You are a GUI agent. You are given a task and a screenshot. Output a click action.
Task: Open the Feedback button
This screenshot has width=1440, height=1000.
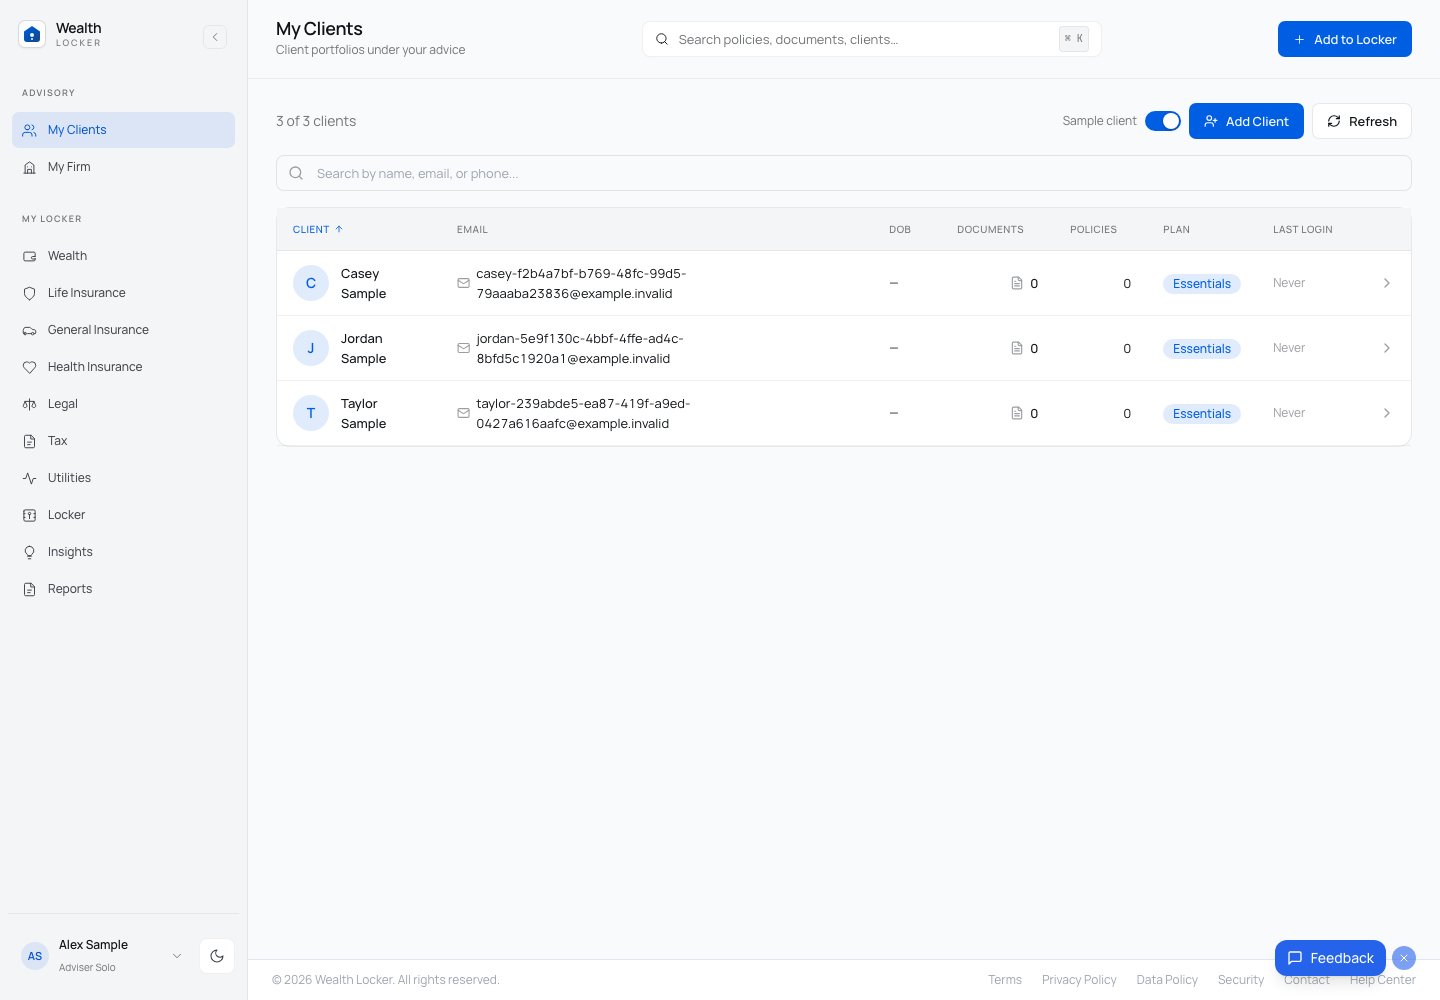pyautogui.click(x=1330, y=958)
